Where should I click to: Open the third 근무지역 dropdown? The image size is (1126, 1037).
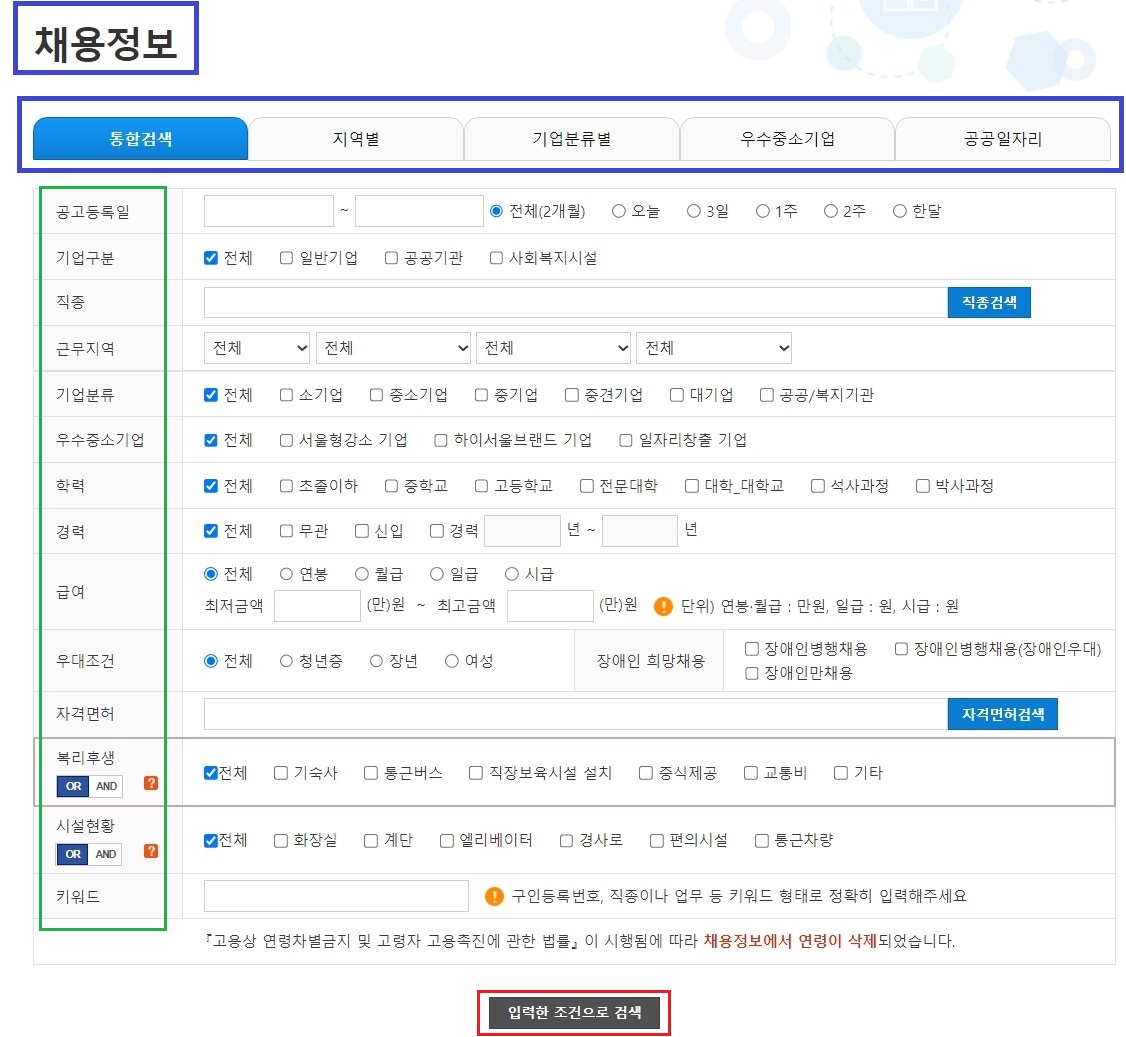pyautogui.click(x=554, y=348)
